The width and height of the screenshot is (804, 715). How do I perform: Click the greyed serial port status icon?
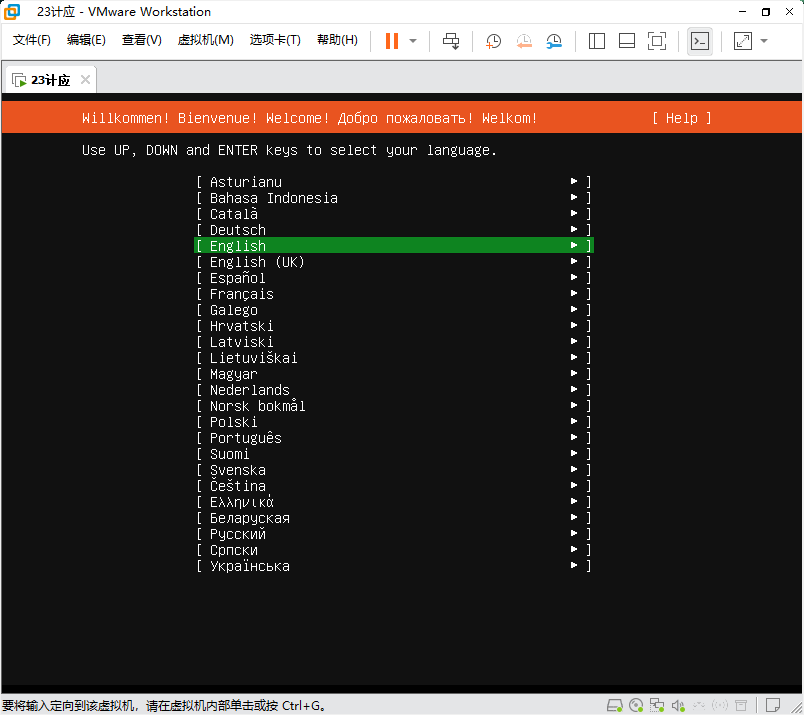[699, 706]
